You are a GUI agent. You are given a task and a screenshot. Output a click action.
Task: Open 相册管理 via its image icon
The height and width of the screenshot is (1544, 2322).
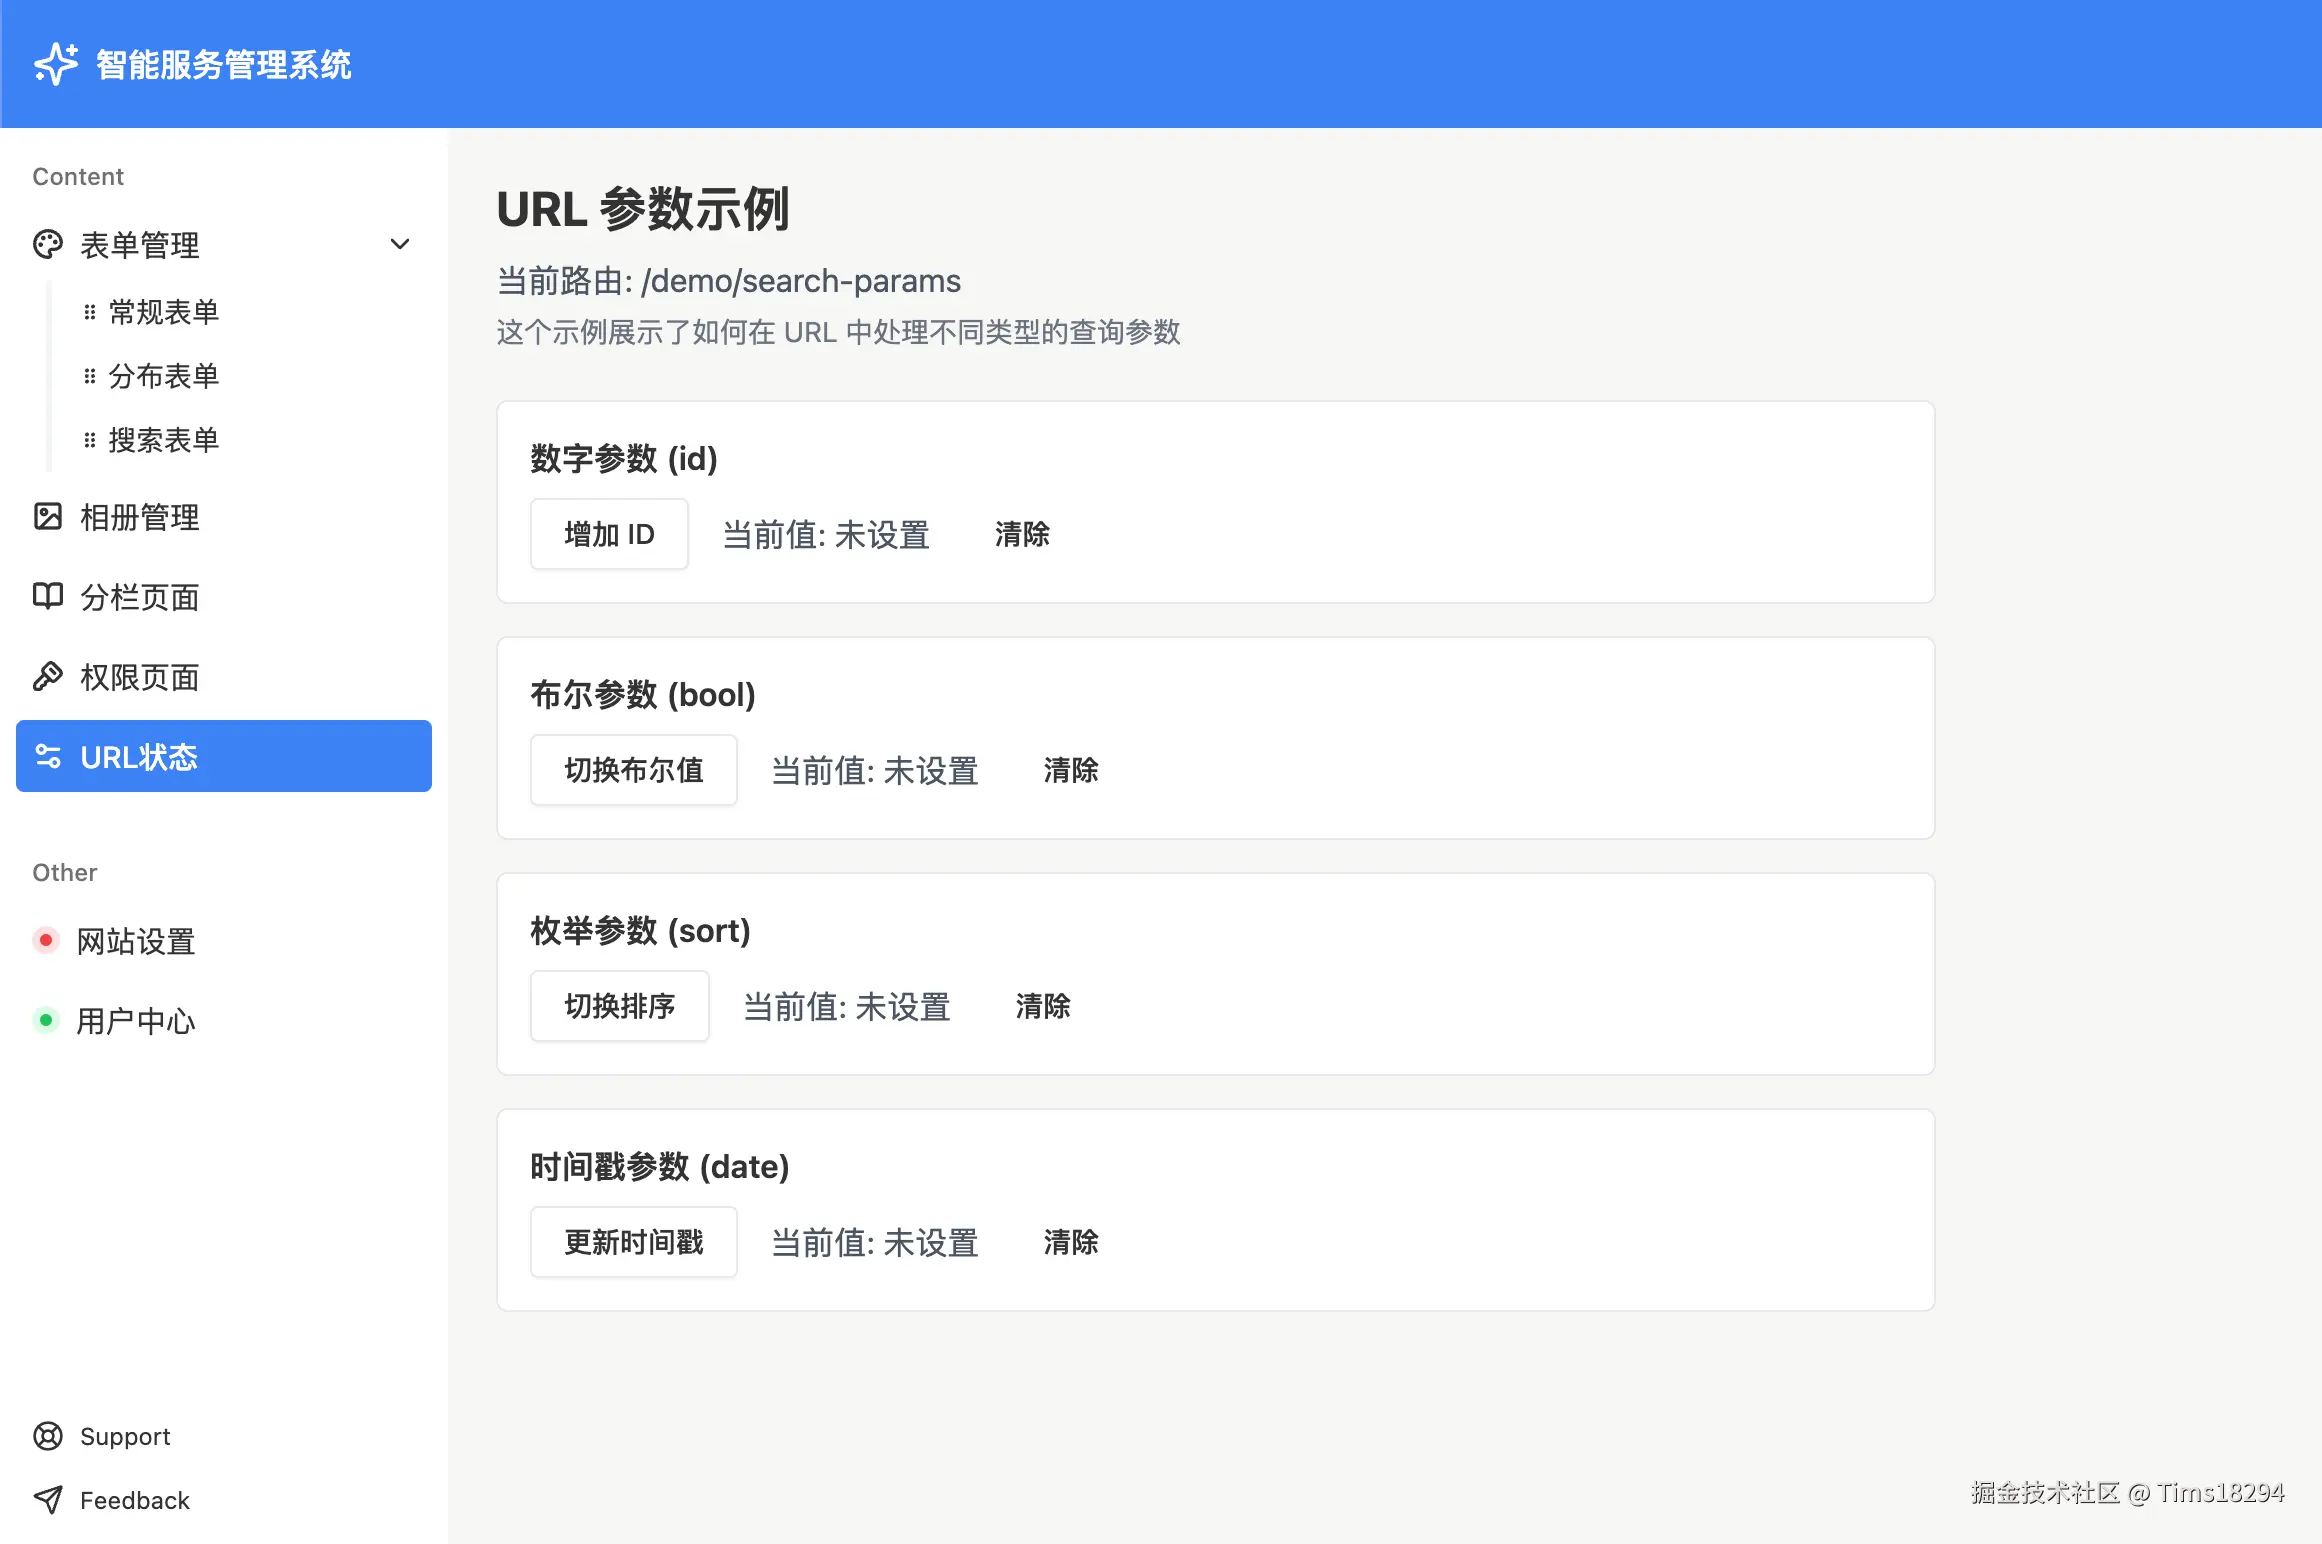tap(47, 517)
